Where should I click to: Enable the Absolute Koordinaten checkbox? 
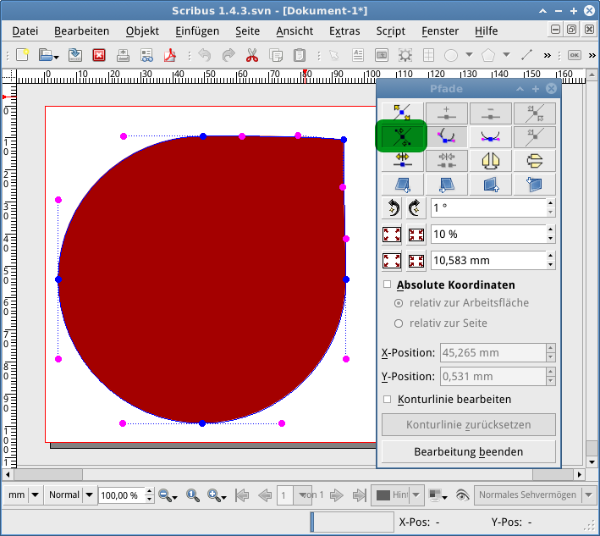[x=388, y=285]
